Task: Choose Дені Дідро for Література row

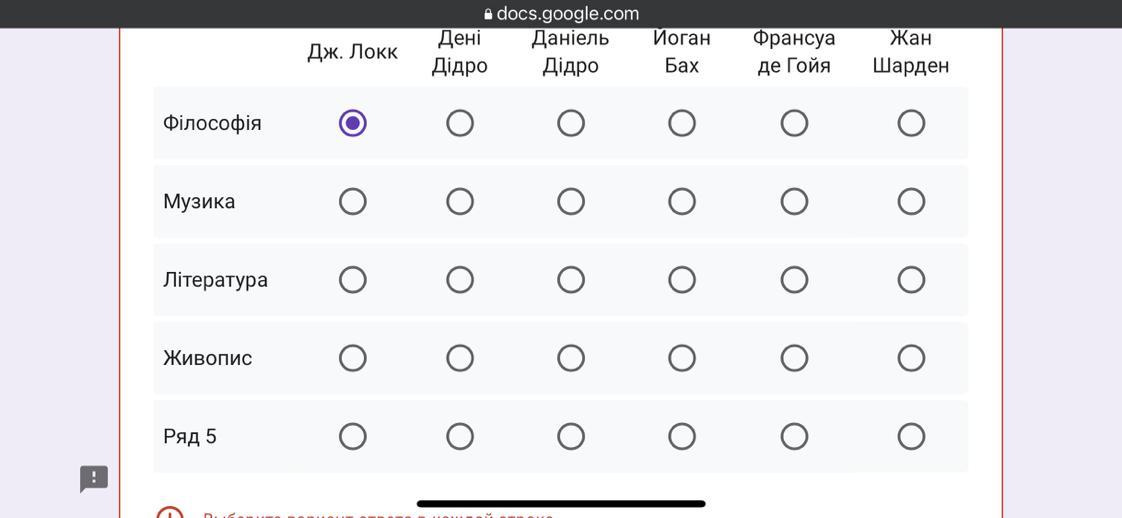Action: coord(460,280)
